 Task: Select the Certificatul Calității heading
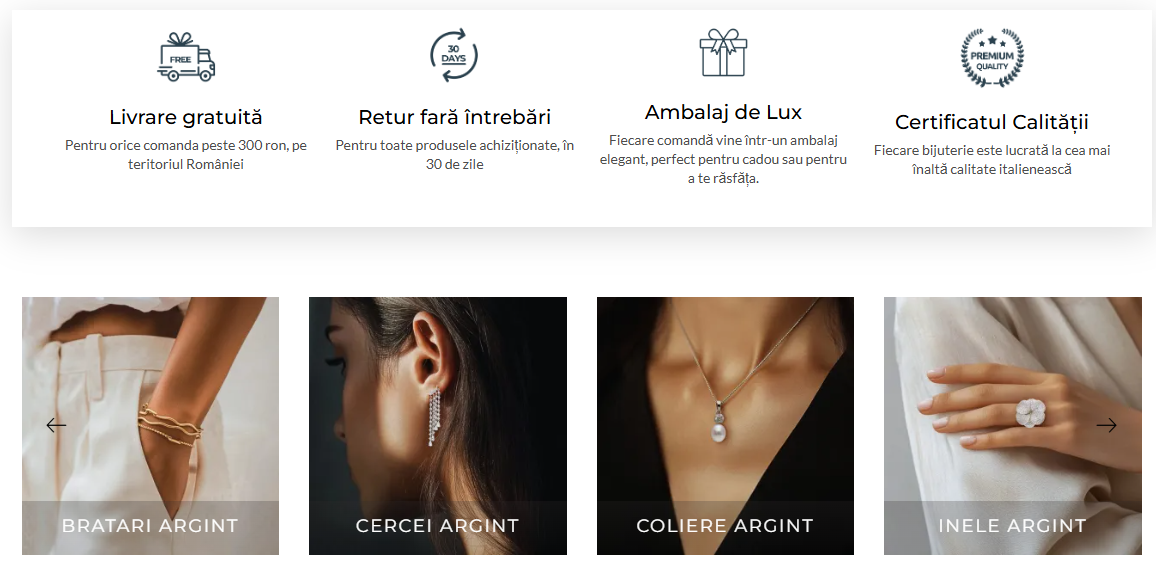[992, 122]
